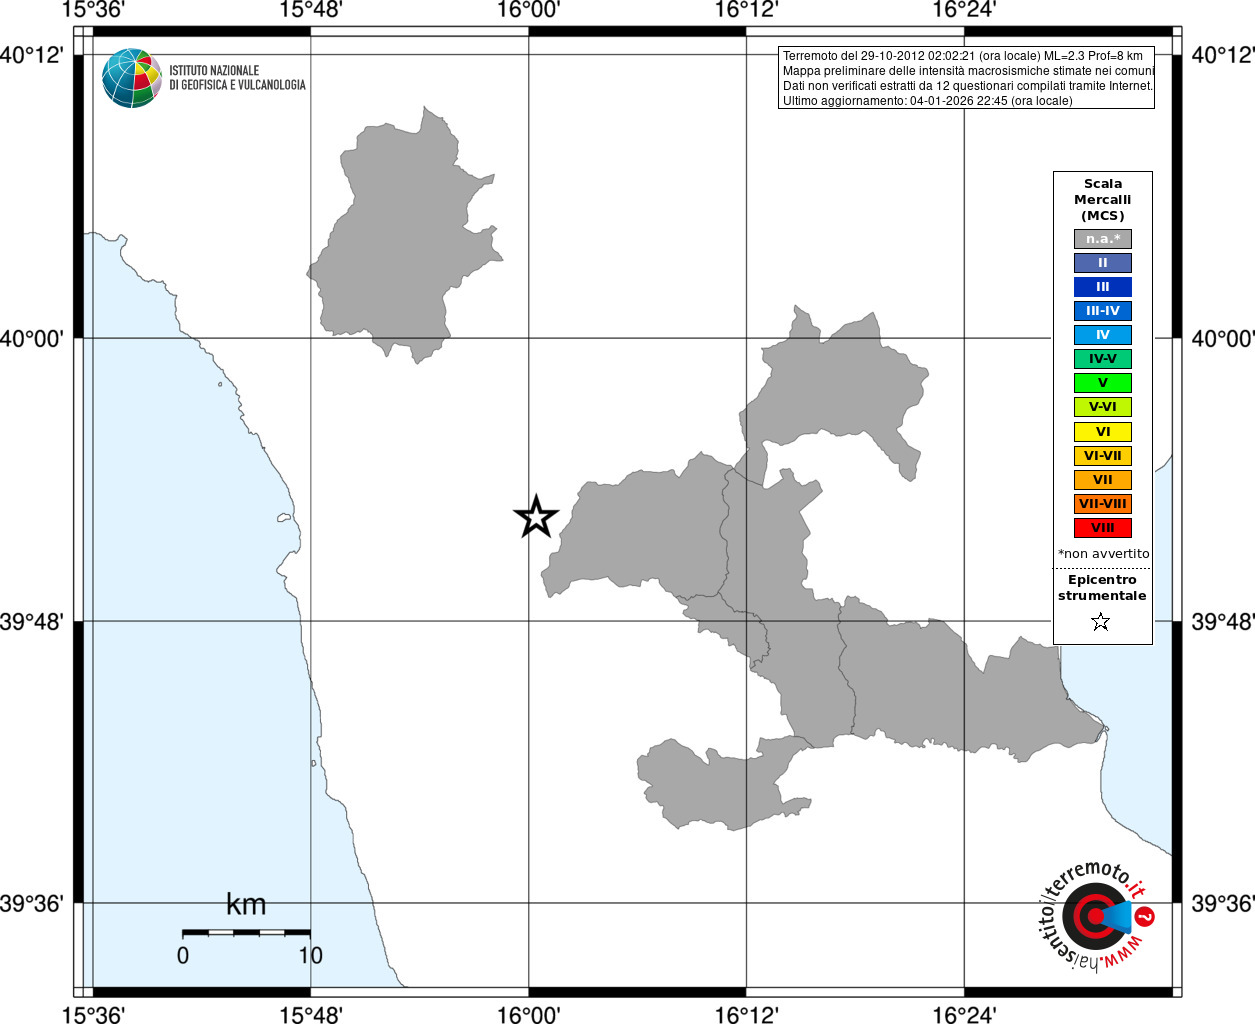Select the orange VII intensity swatch
This screenshot has height=1024, width=1255.
click(x=1103, y=480)
